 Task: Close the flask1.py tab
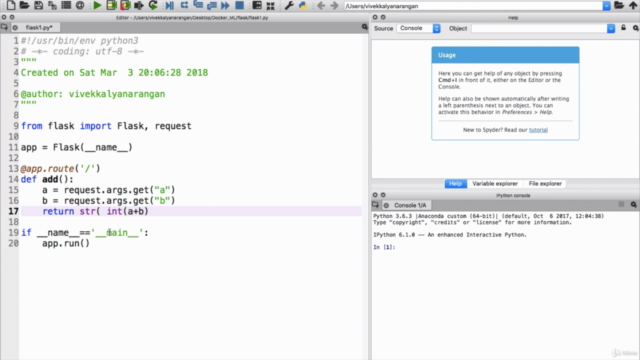pyautogui.click(x=16, y=27)
